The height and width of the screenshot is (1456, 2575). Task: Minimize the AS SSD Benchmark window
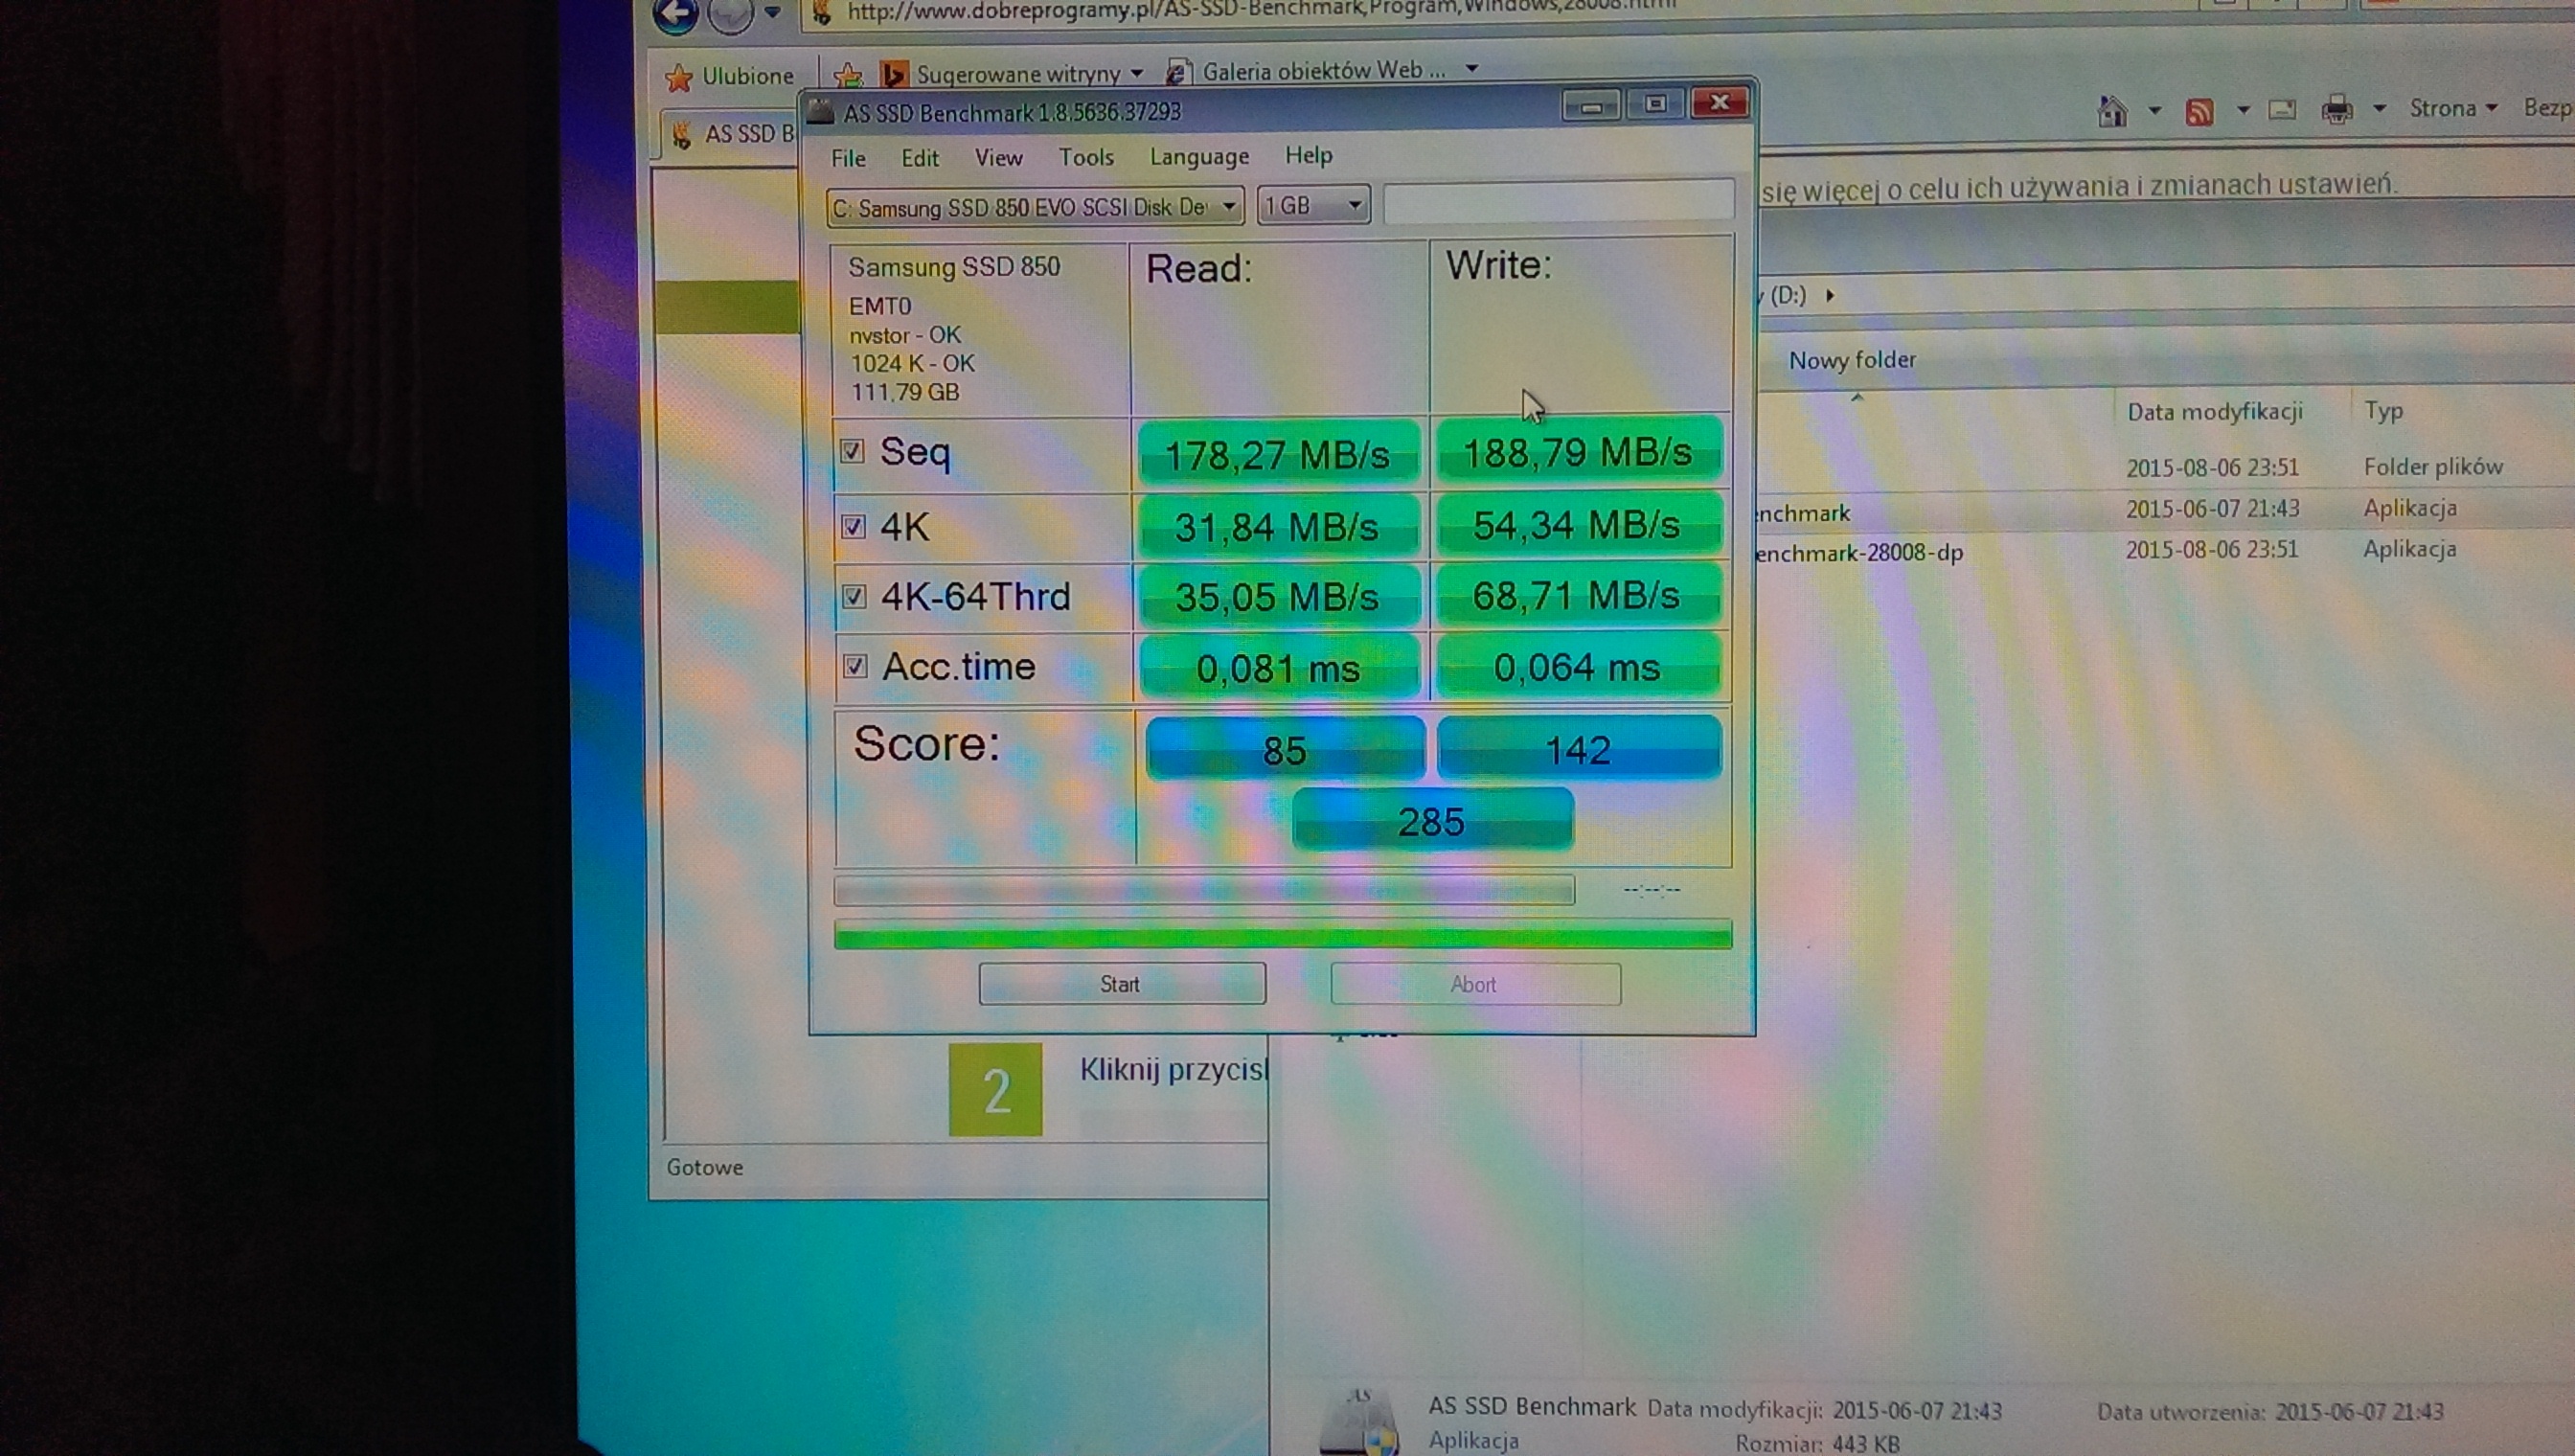pyautogui.click(x=1591, y=105)
